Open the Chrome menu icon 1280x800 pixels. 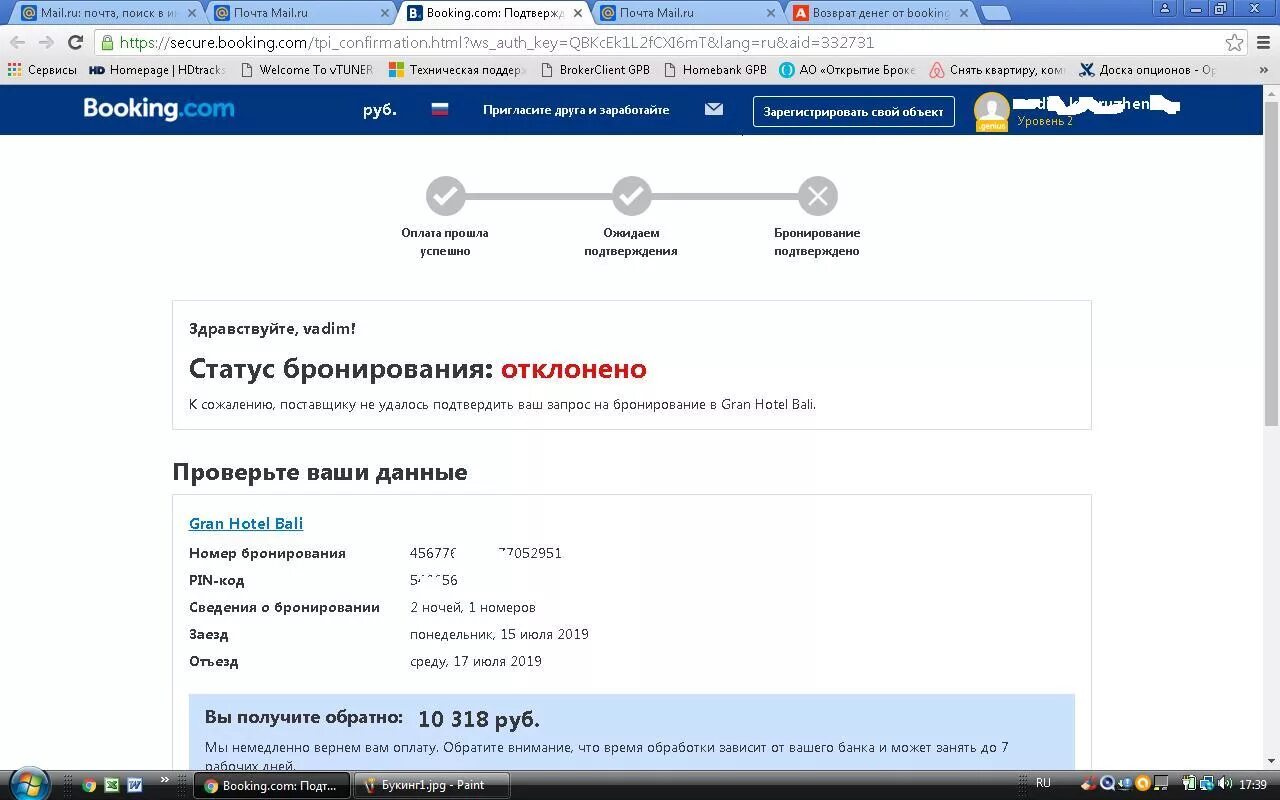click(x=1265, y=43)
